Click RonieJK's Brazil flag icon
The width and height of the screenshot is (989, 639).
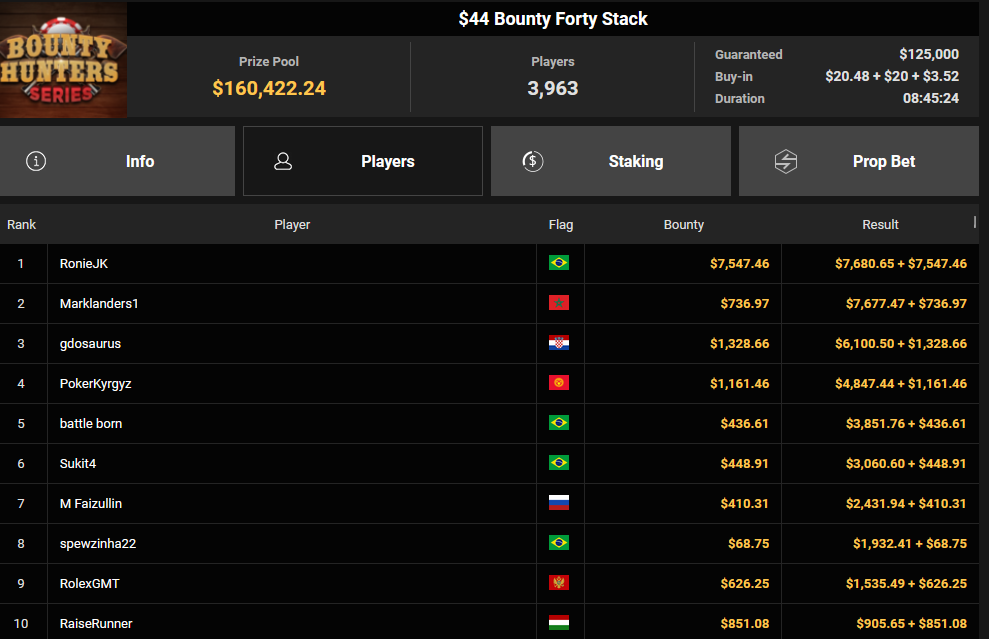(559, 263)
